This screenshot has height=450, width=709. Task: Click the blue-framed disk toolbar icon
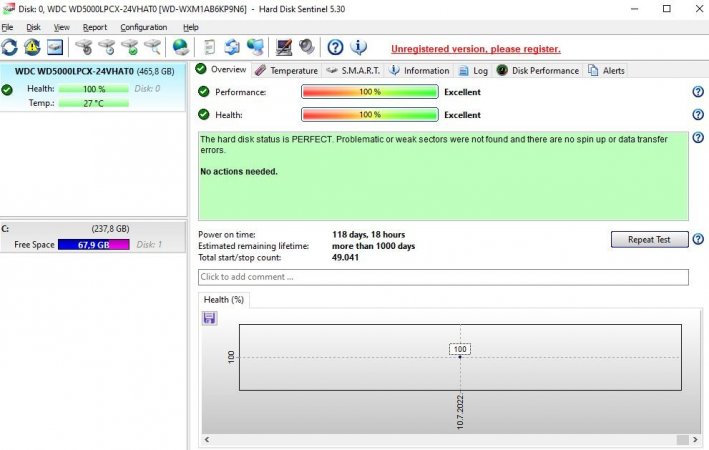tap(55, 47)
